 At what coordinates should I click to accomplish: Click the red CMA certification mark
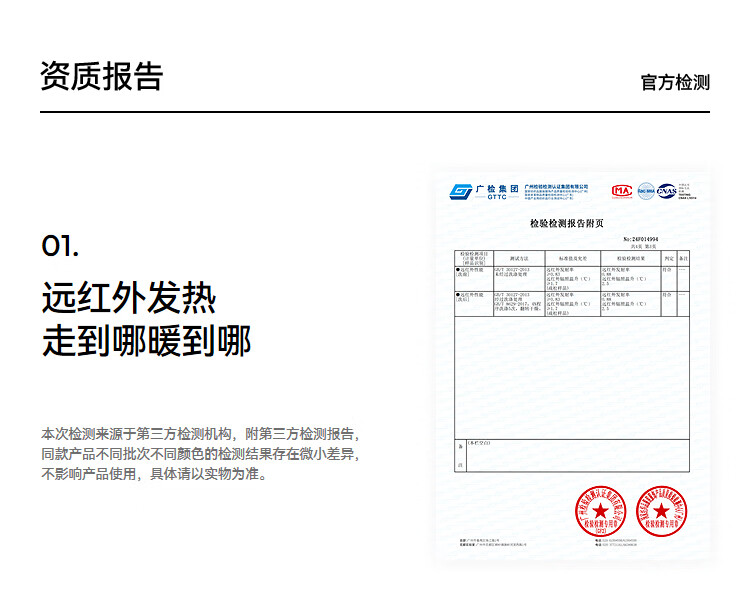622,190
